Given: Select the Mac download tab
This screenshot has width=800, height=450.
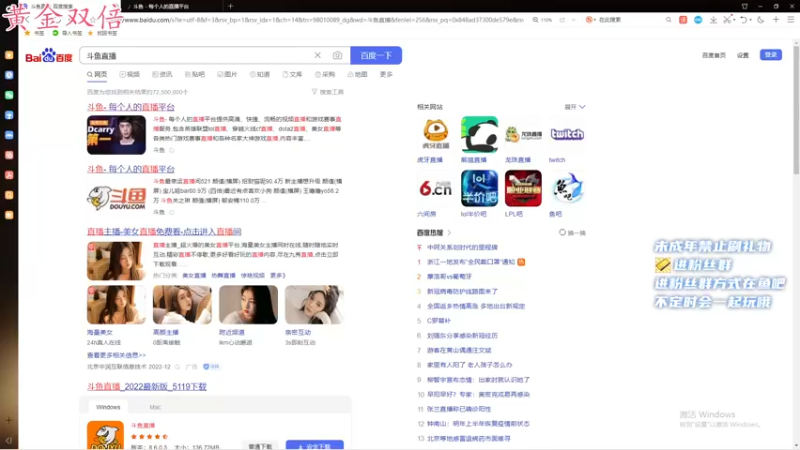Looking at the screenshot, I should pyautogui.click(x=155, y=407).
